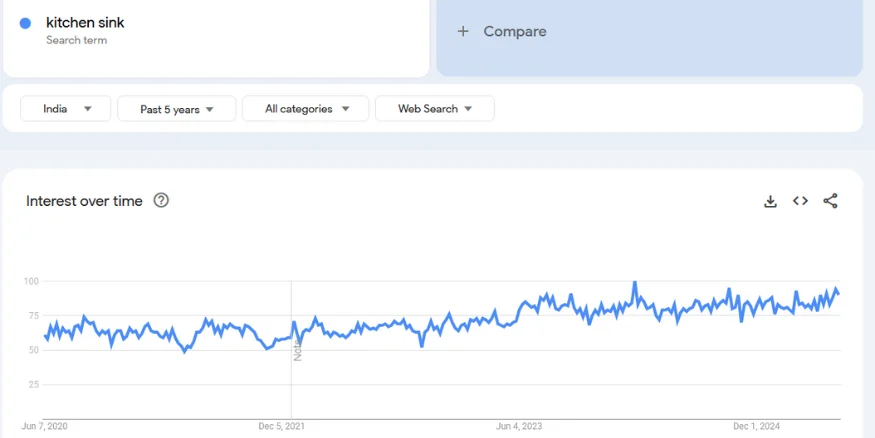Click the Note marker on the chart
This screenshot has width=875, height=438.
tap(297, 349)
